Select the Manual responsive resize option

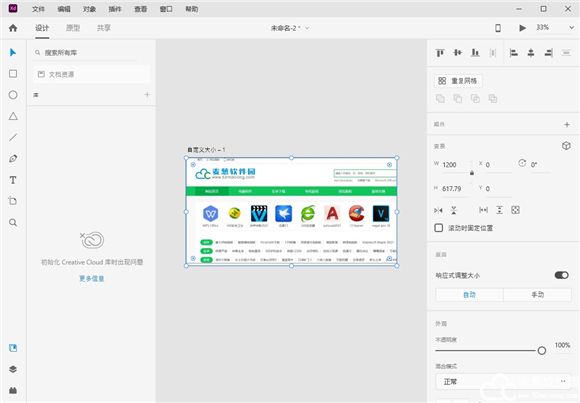click(537, 295)
